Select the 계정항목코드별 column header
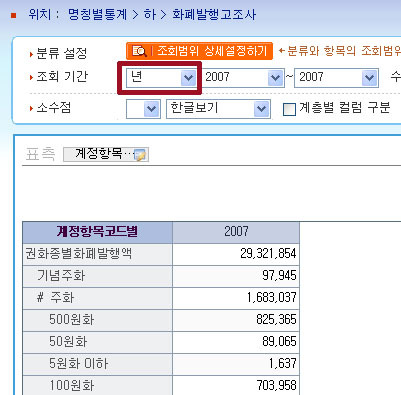The height and width of the screenshot is (395, 401). [97, 232]
